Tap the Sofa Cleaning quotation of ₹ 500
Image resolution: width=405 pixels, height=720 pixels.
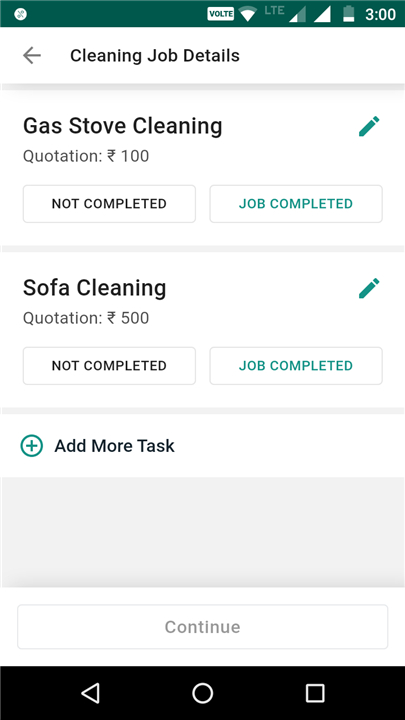click(x=86, y=318)
